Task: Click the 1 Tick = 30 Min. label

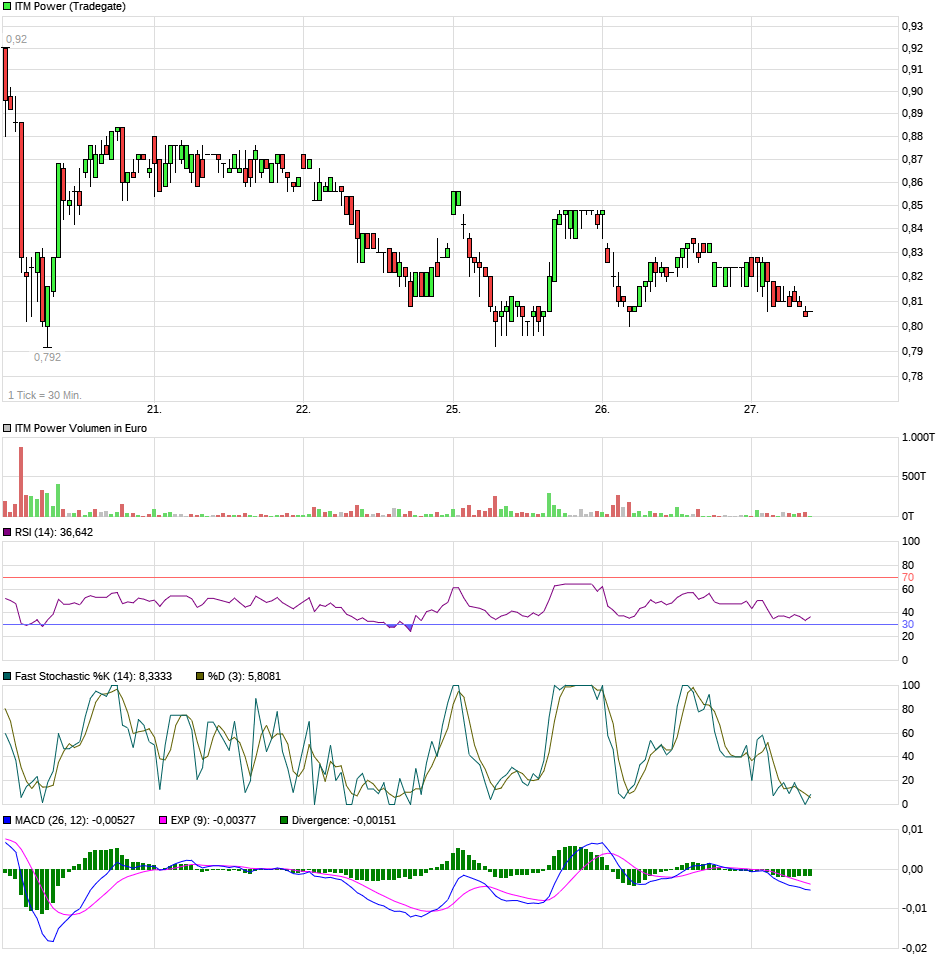Action: click(x=44, y=394)
